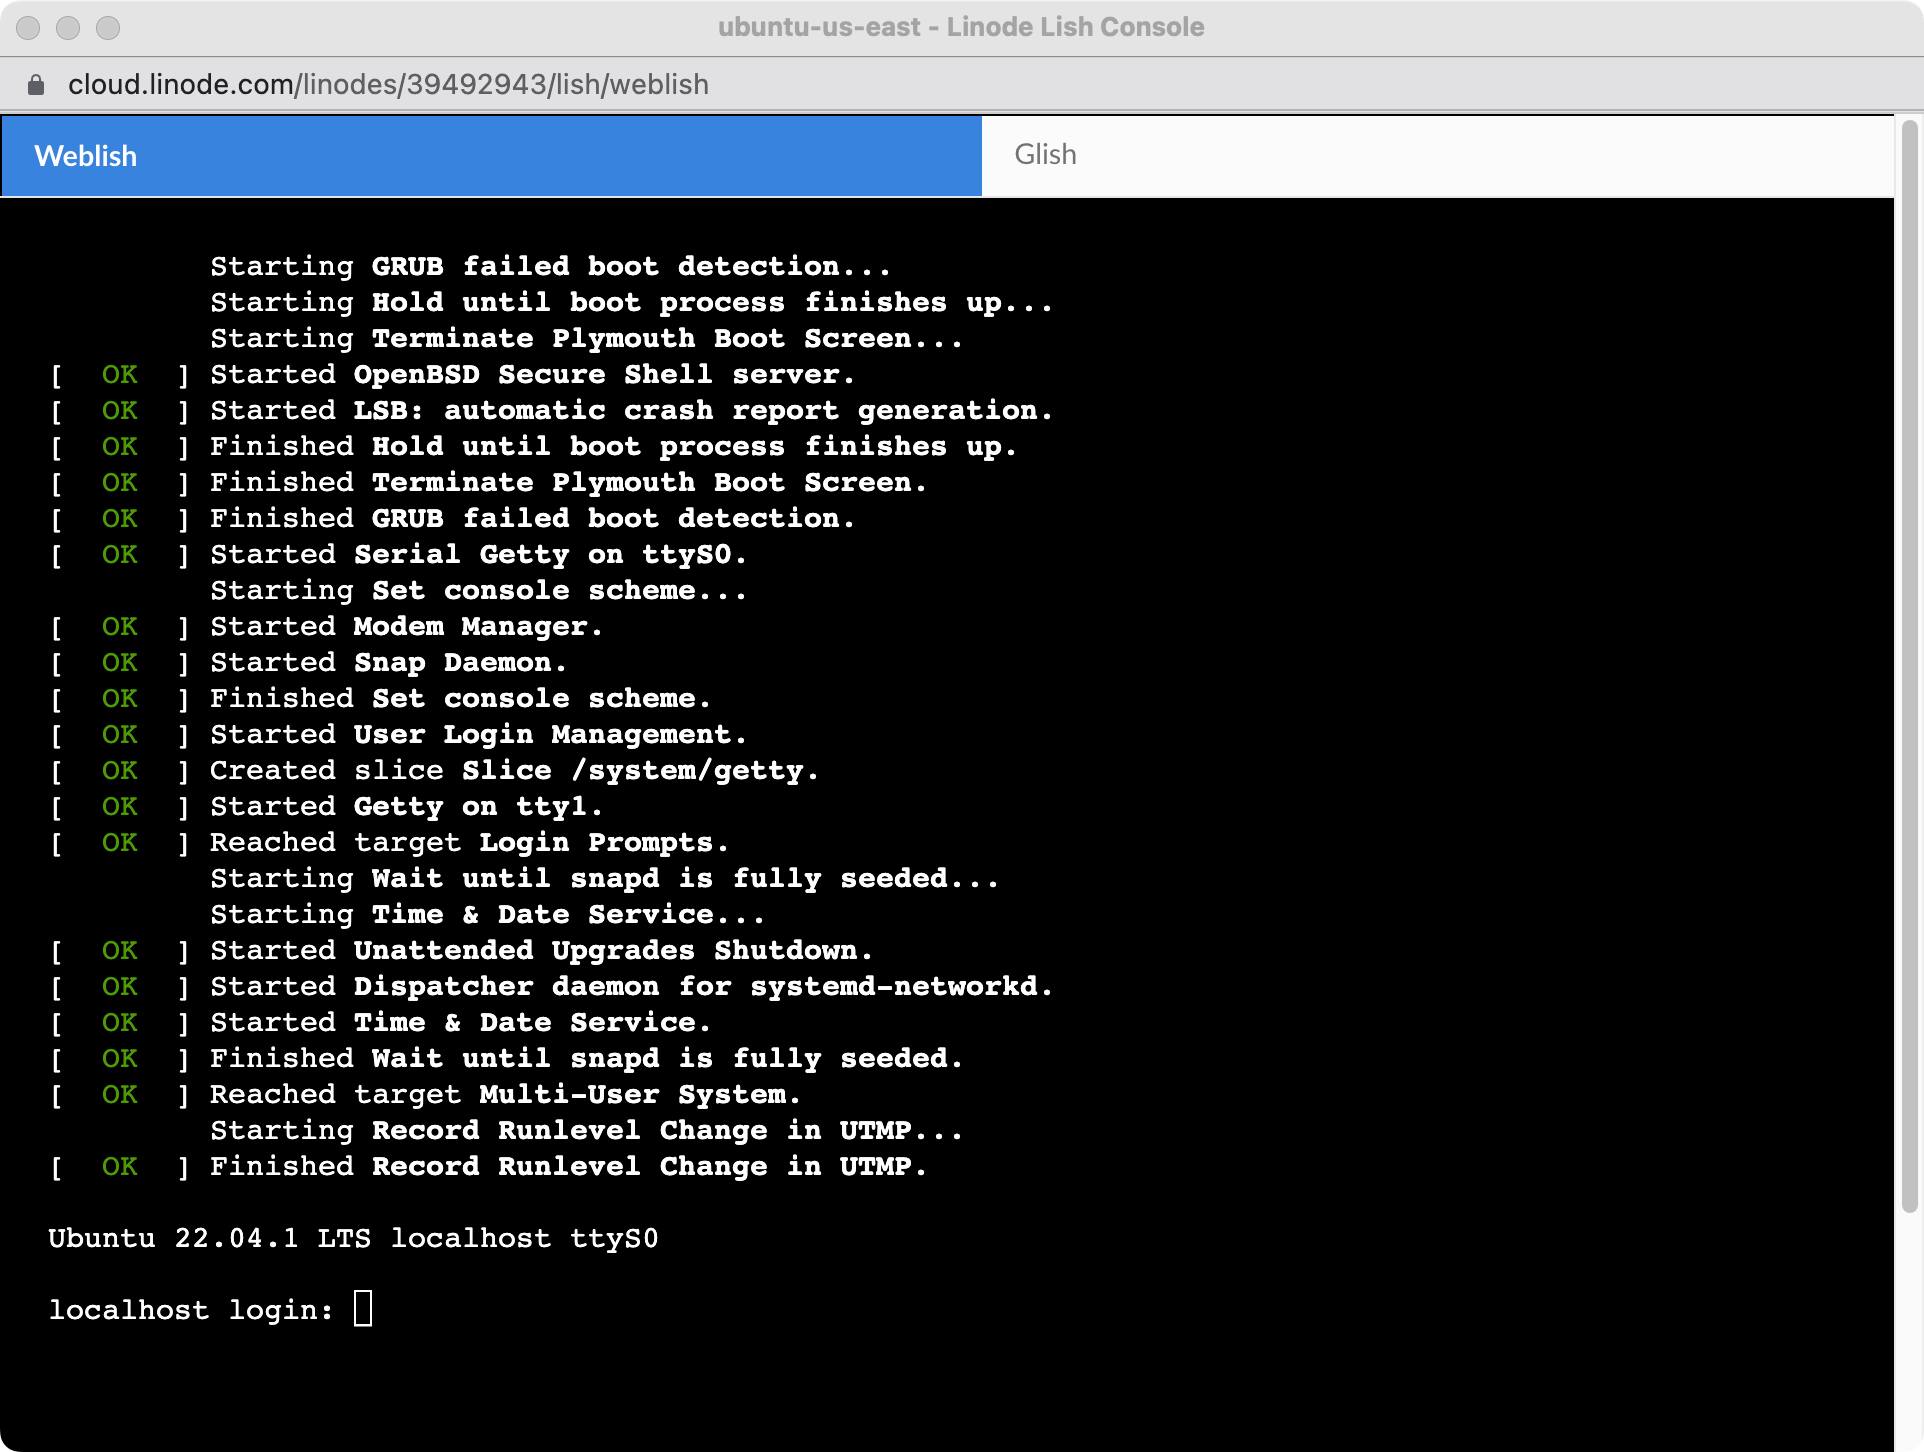Select the Weblish tab
The image size is (1924, 1452).
(x=85, y=155)
